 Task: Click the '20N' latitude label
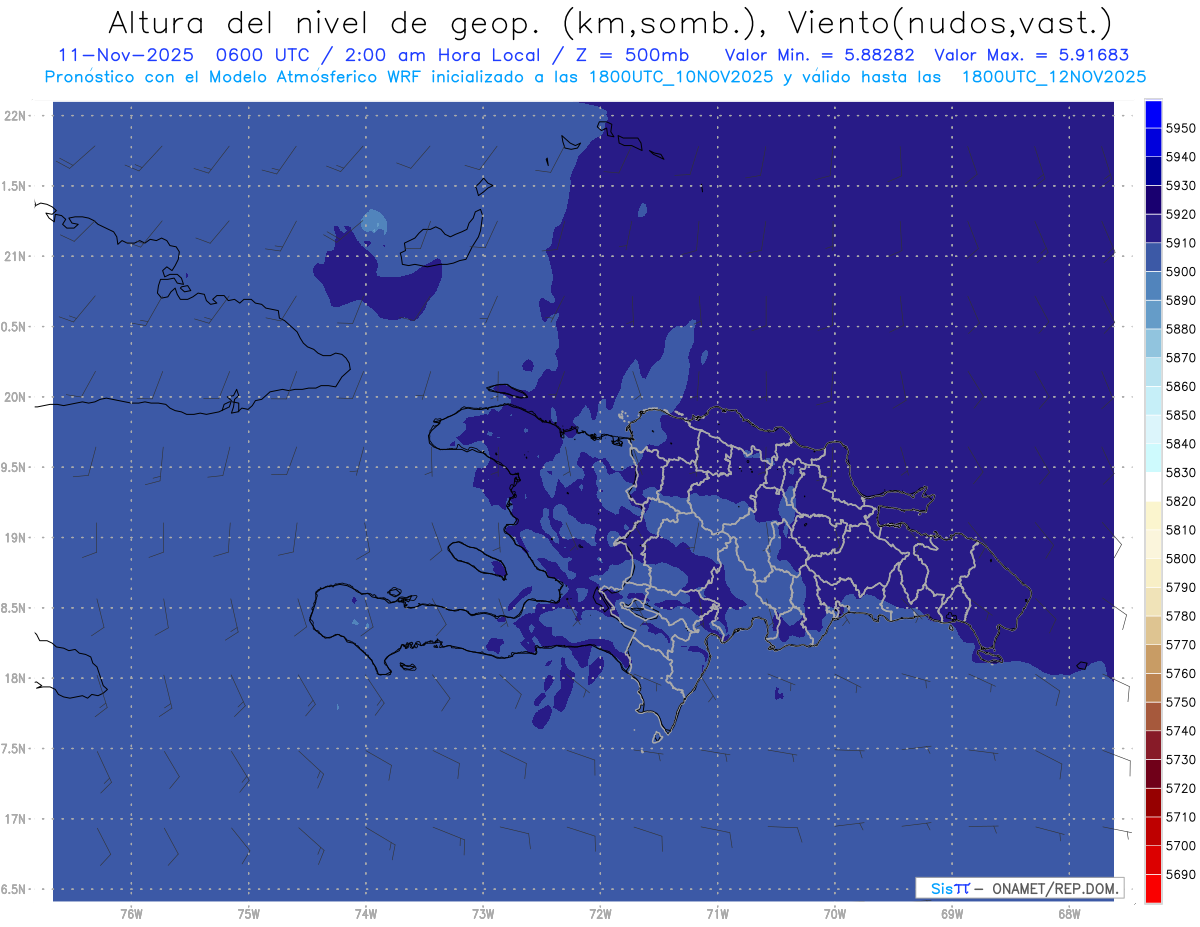(15, 397)
